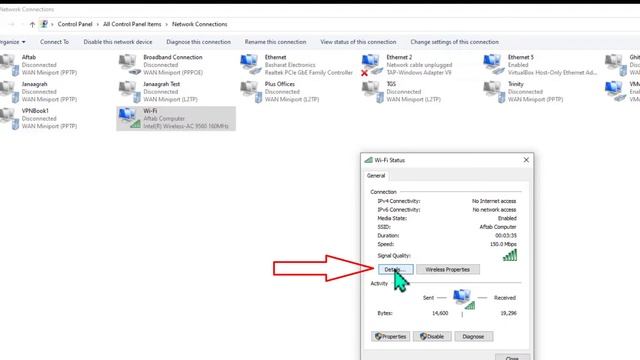Image resolution: width=640 pixels, height=360 pixels.
Task: Click 'TAP-Windows Adapter V9' text
Action: tap(419, 73)
